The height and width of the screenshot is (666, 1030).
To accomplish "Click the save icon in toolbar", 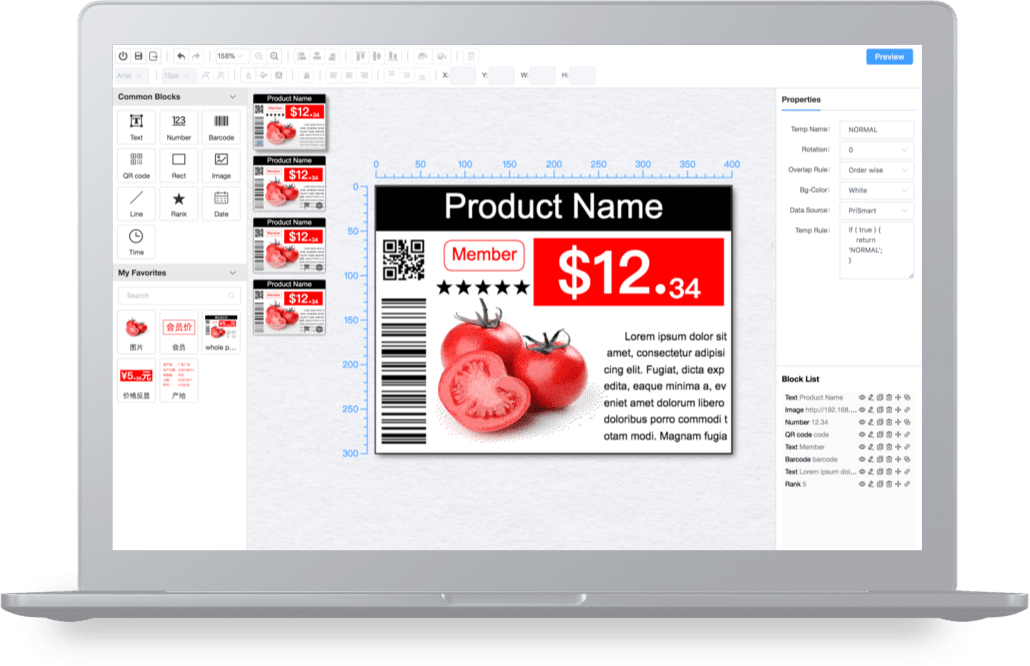I will (x=138, y=57).
